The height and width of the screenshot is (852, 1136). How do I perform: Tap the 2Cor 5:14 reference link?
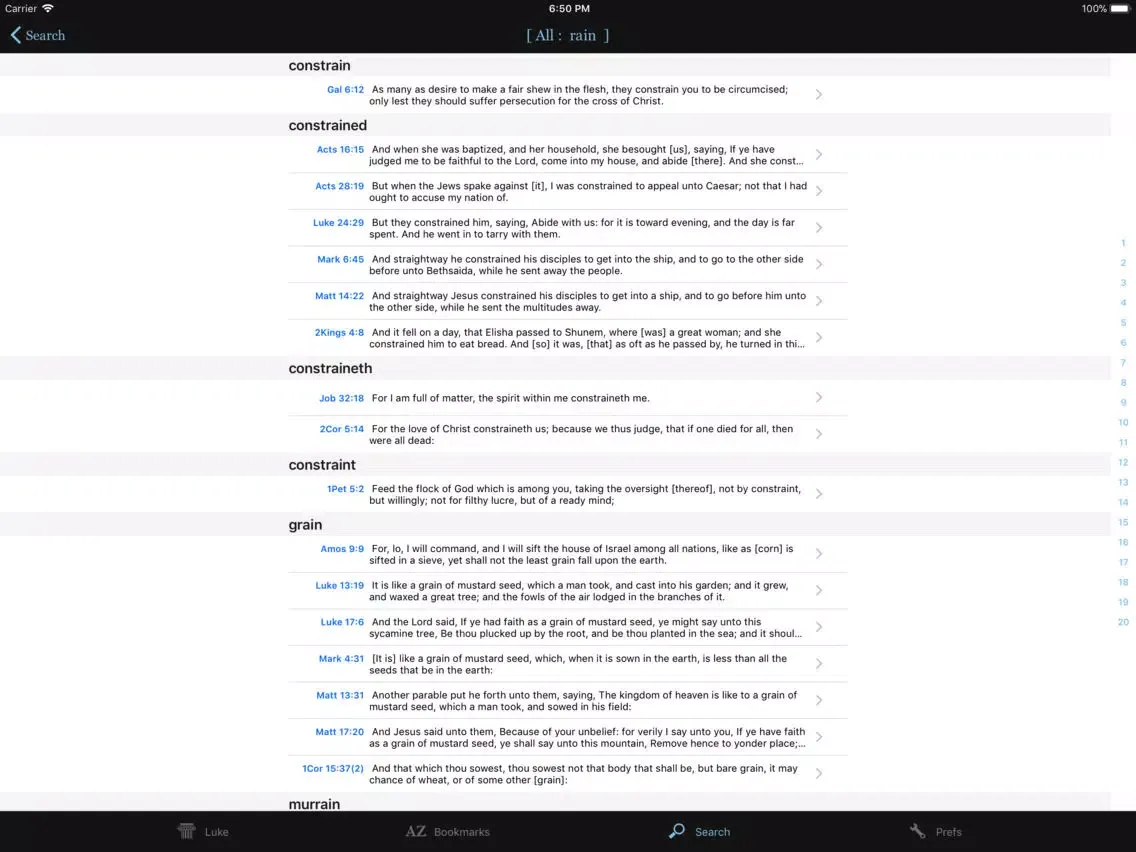click(341, 430)
